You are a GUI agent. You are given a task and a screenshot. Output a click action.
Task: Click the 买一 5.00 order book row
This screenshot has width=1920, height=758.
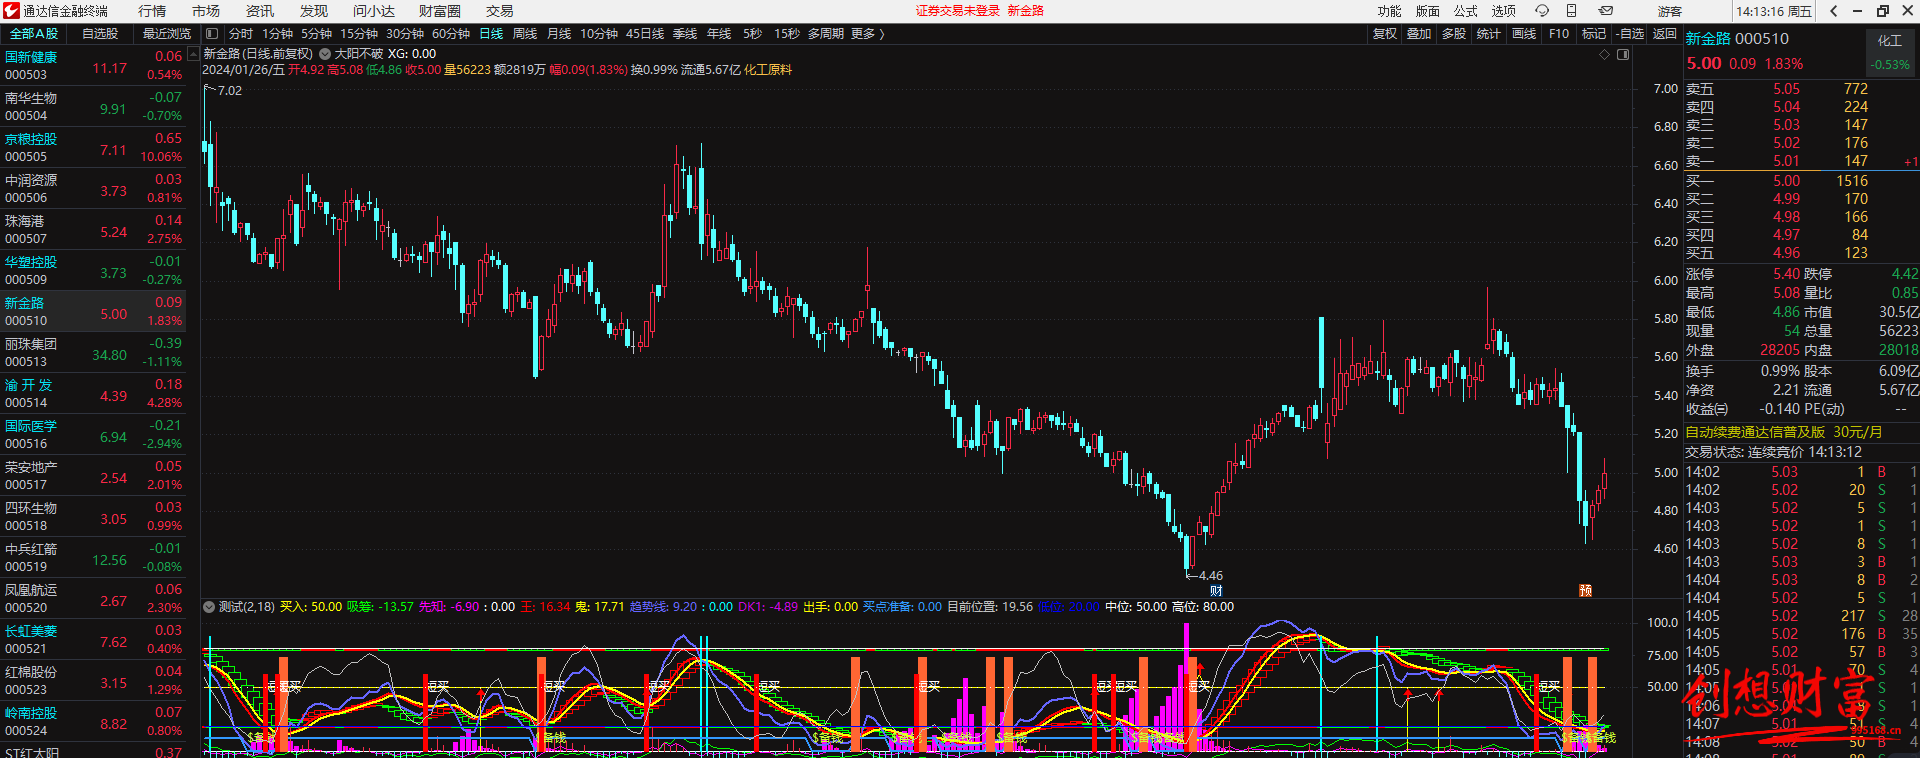pos(1802,181)
